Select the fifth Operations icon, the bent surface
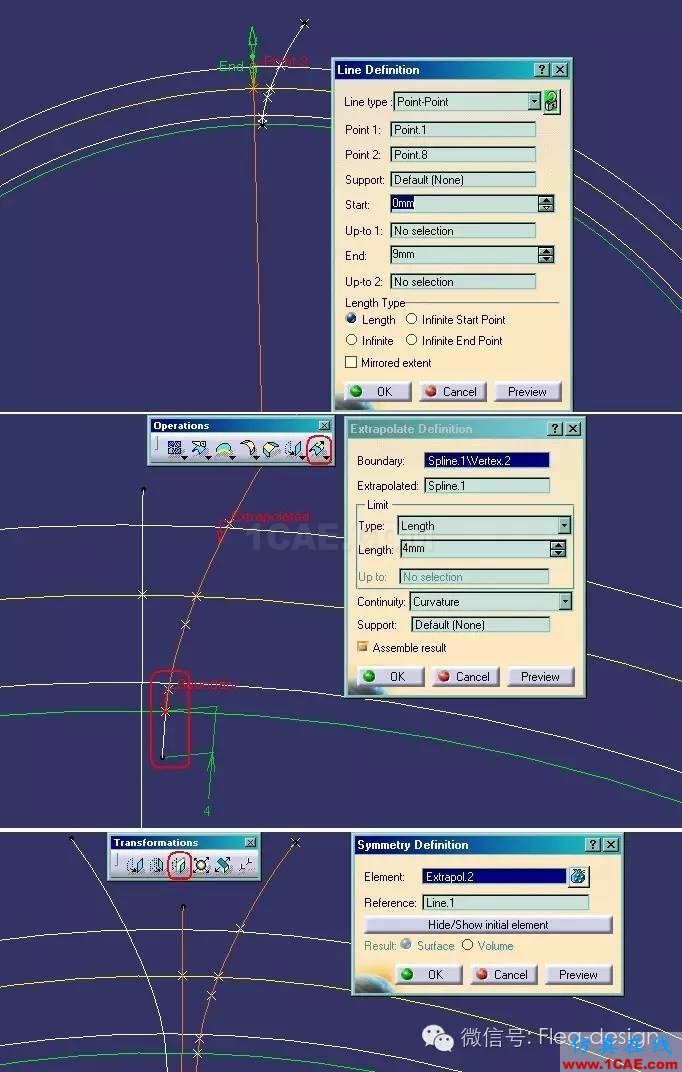Screen dimensions: 682x1072 [x=271, y=448]
